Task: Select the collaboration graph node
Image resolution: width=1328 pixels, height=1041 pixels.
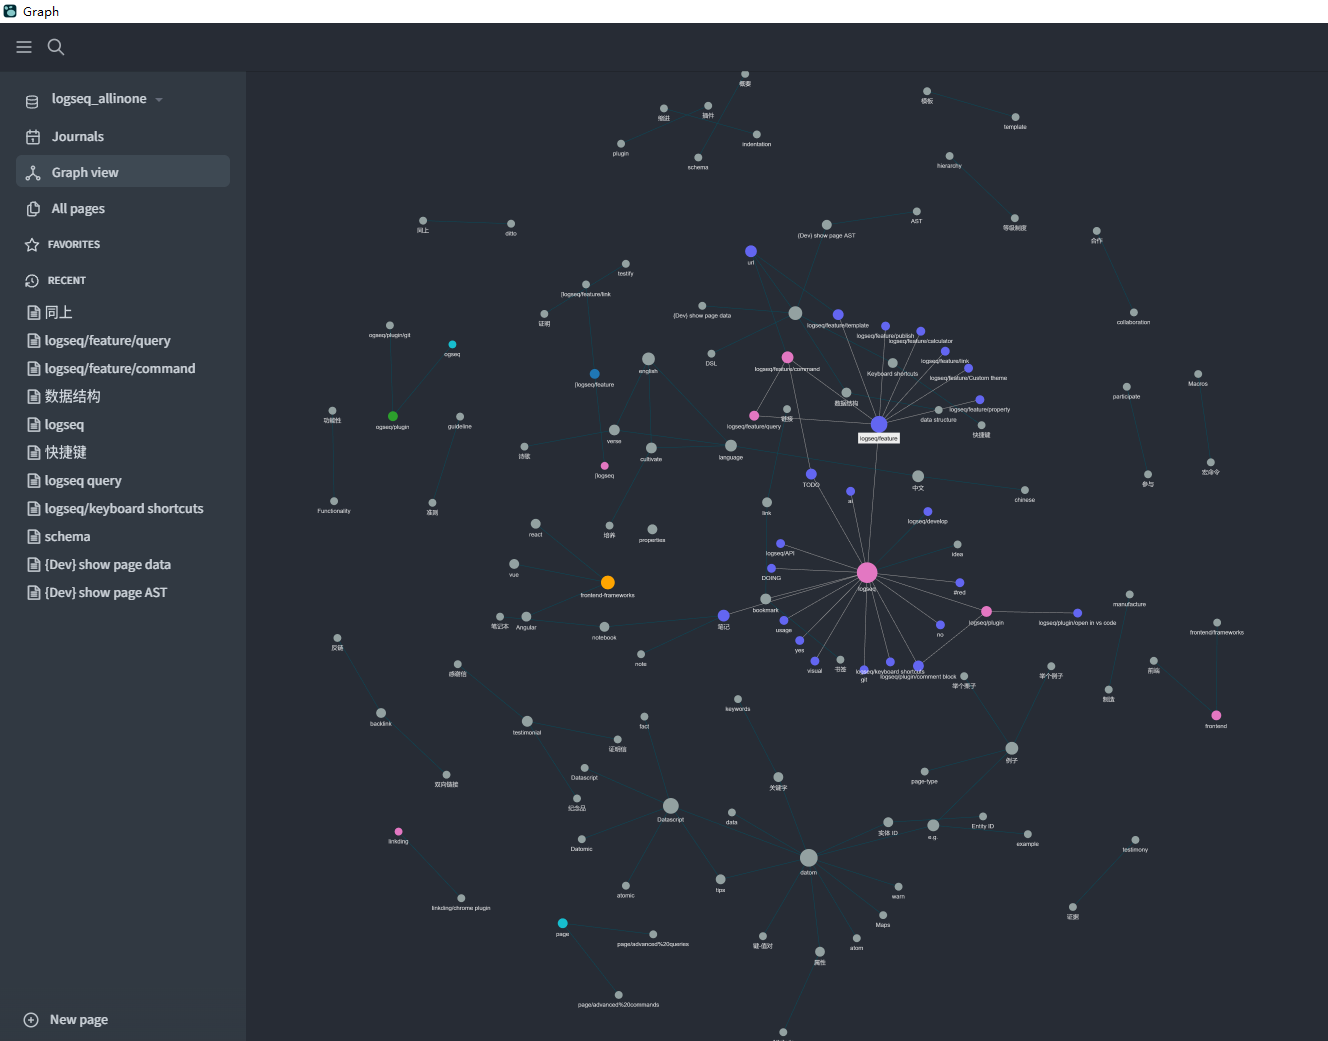Action: click(x=1133, y=312)
